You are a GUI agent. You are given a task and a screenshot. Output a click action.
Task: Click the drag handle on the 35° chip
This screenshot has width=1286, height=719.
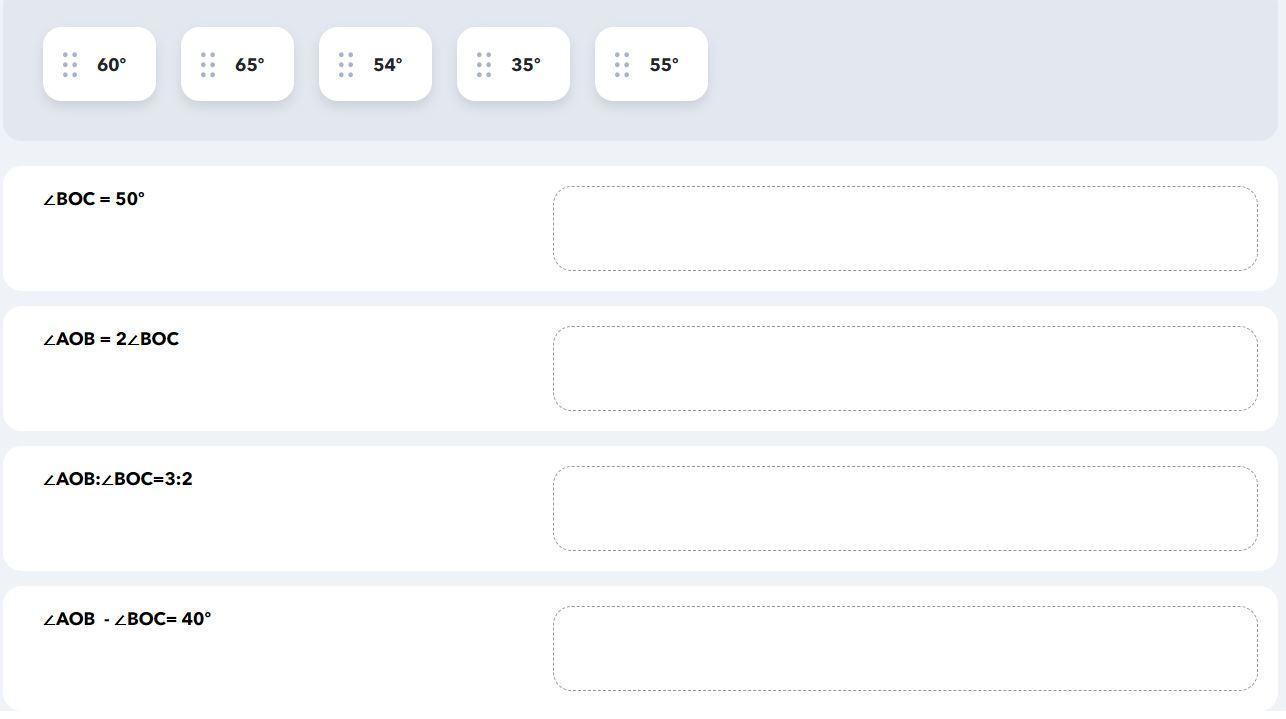[484, 65]
